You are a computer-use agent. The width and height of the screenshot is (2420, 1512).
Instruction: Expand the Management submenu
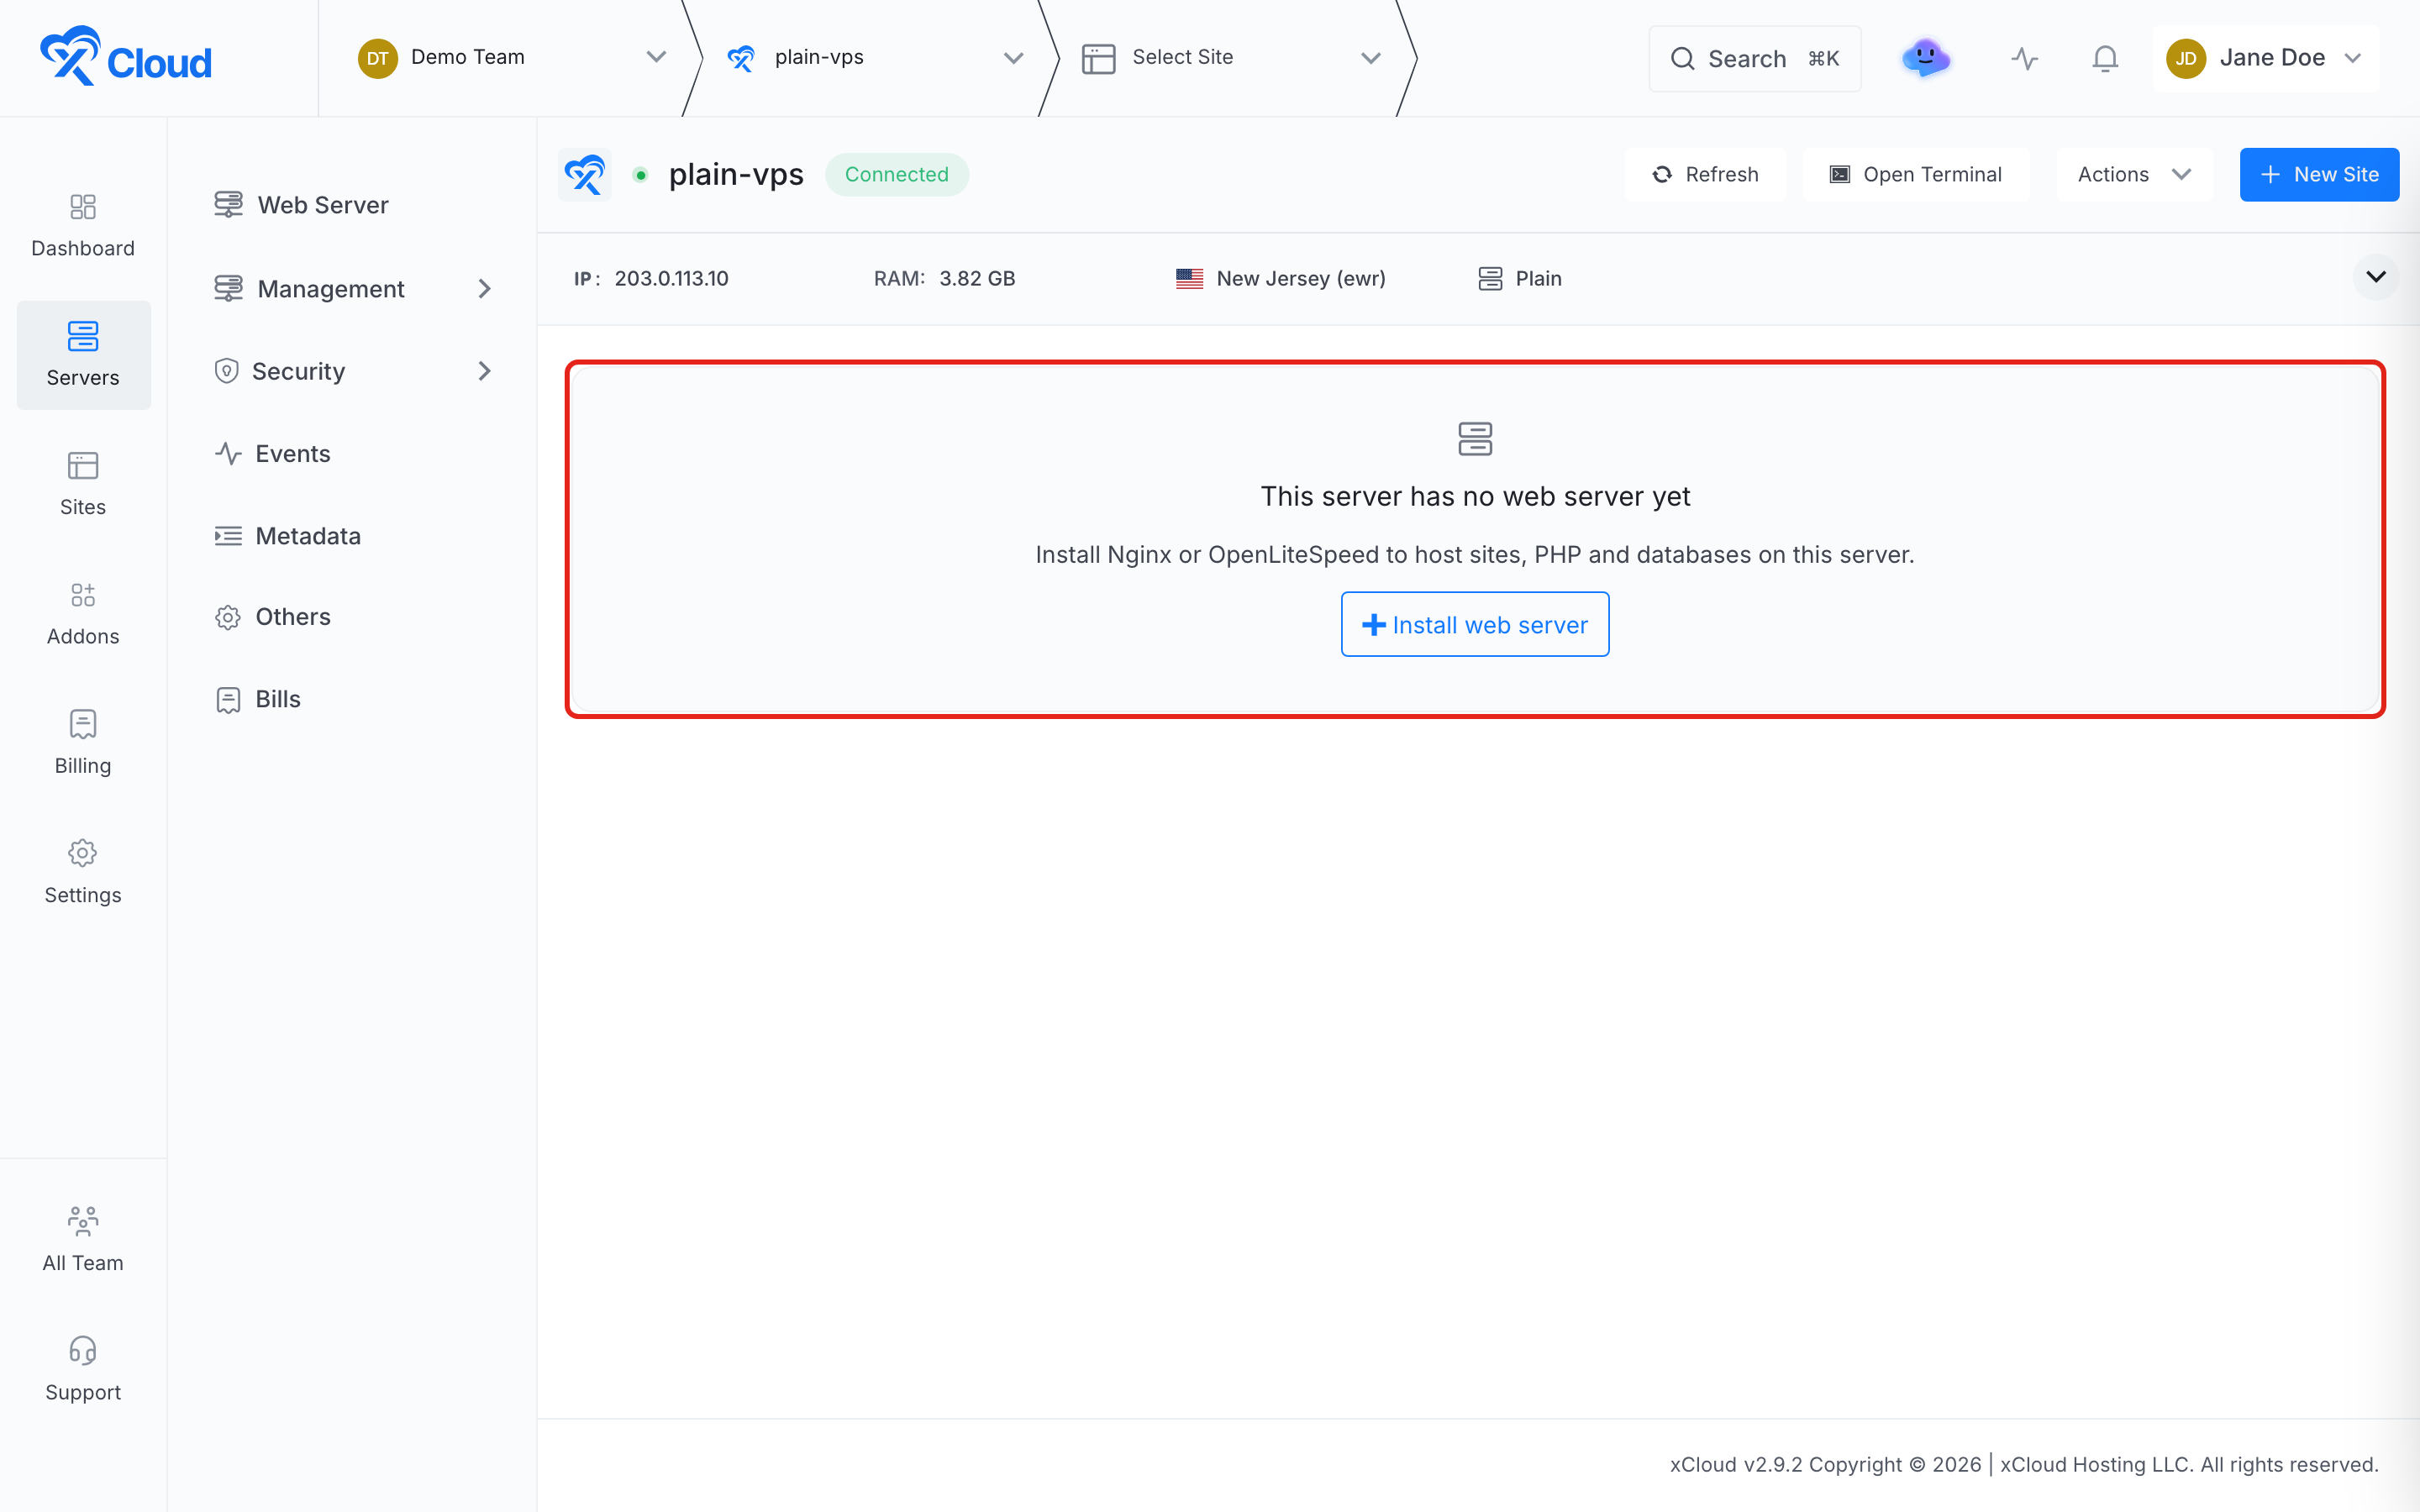354,289
